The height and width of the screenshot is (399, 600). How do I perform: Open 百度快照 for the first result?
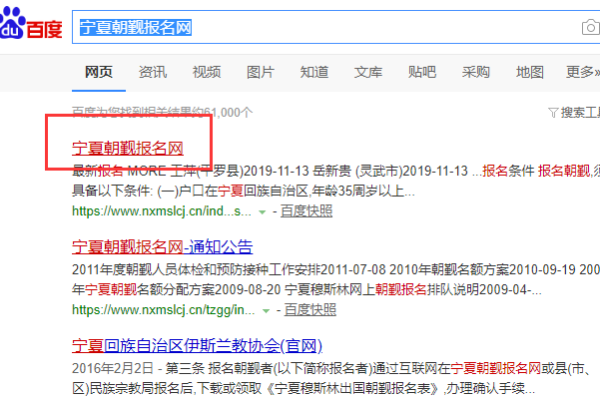(307, 211)
